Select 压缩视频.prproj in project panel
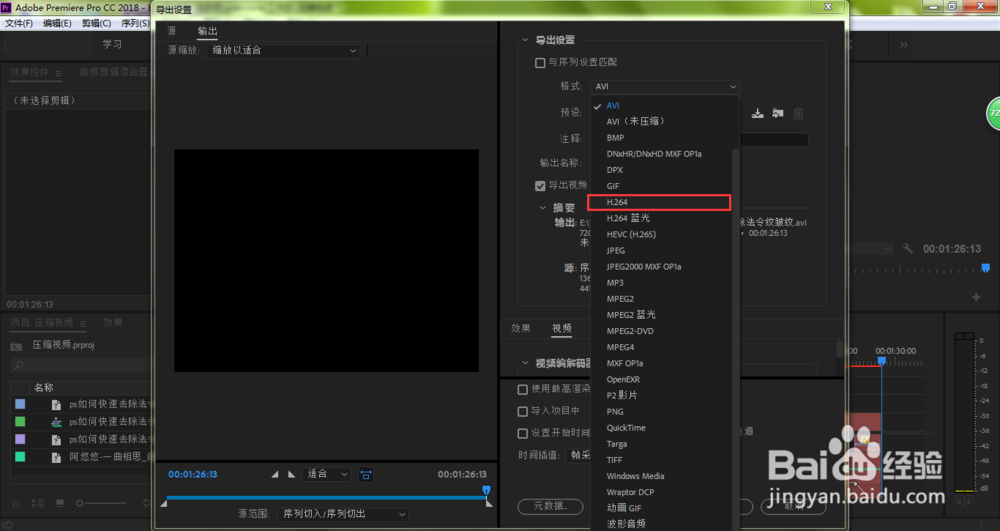The height and width of the screenshot is (531, 1000). [x=63, y=345]
